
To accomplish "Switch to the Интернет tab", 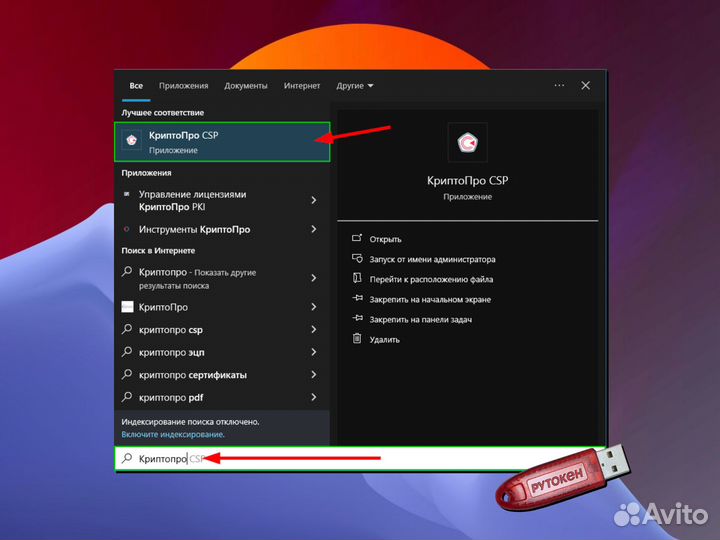I will point(302,86).
